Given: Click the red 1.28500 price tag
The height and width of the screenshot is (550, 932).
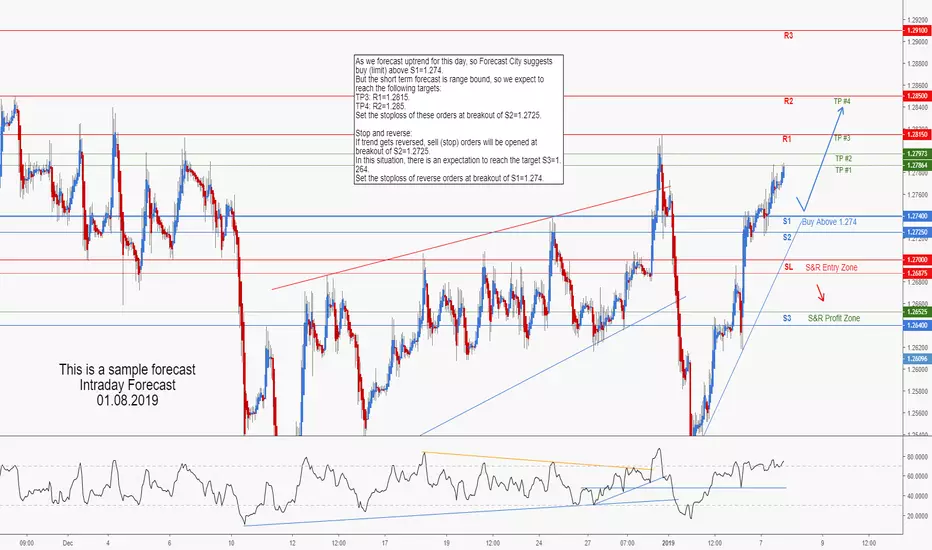Looking at the screenshot, I should pos(917,96).
